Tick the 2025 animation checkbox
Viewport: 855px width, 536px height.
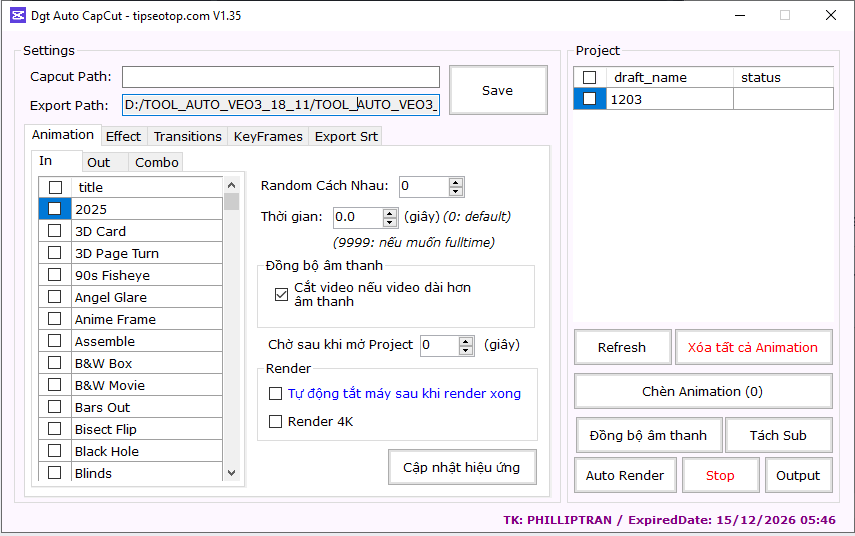[x=55, y=209]
